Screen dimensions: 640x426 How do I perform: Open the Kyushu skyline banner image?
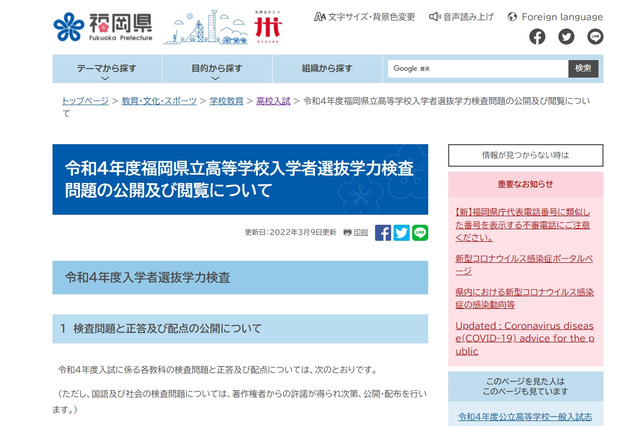205,27
